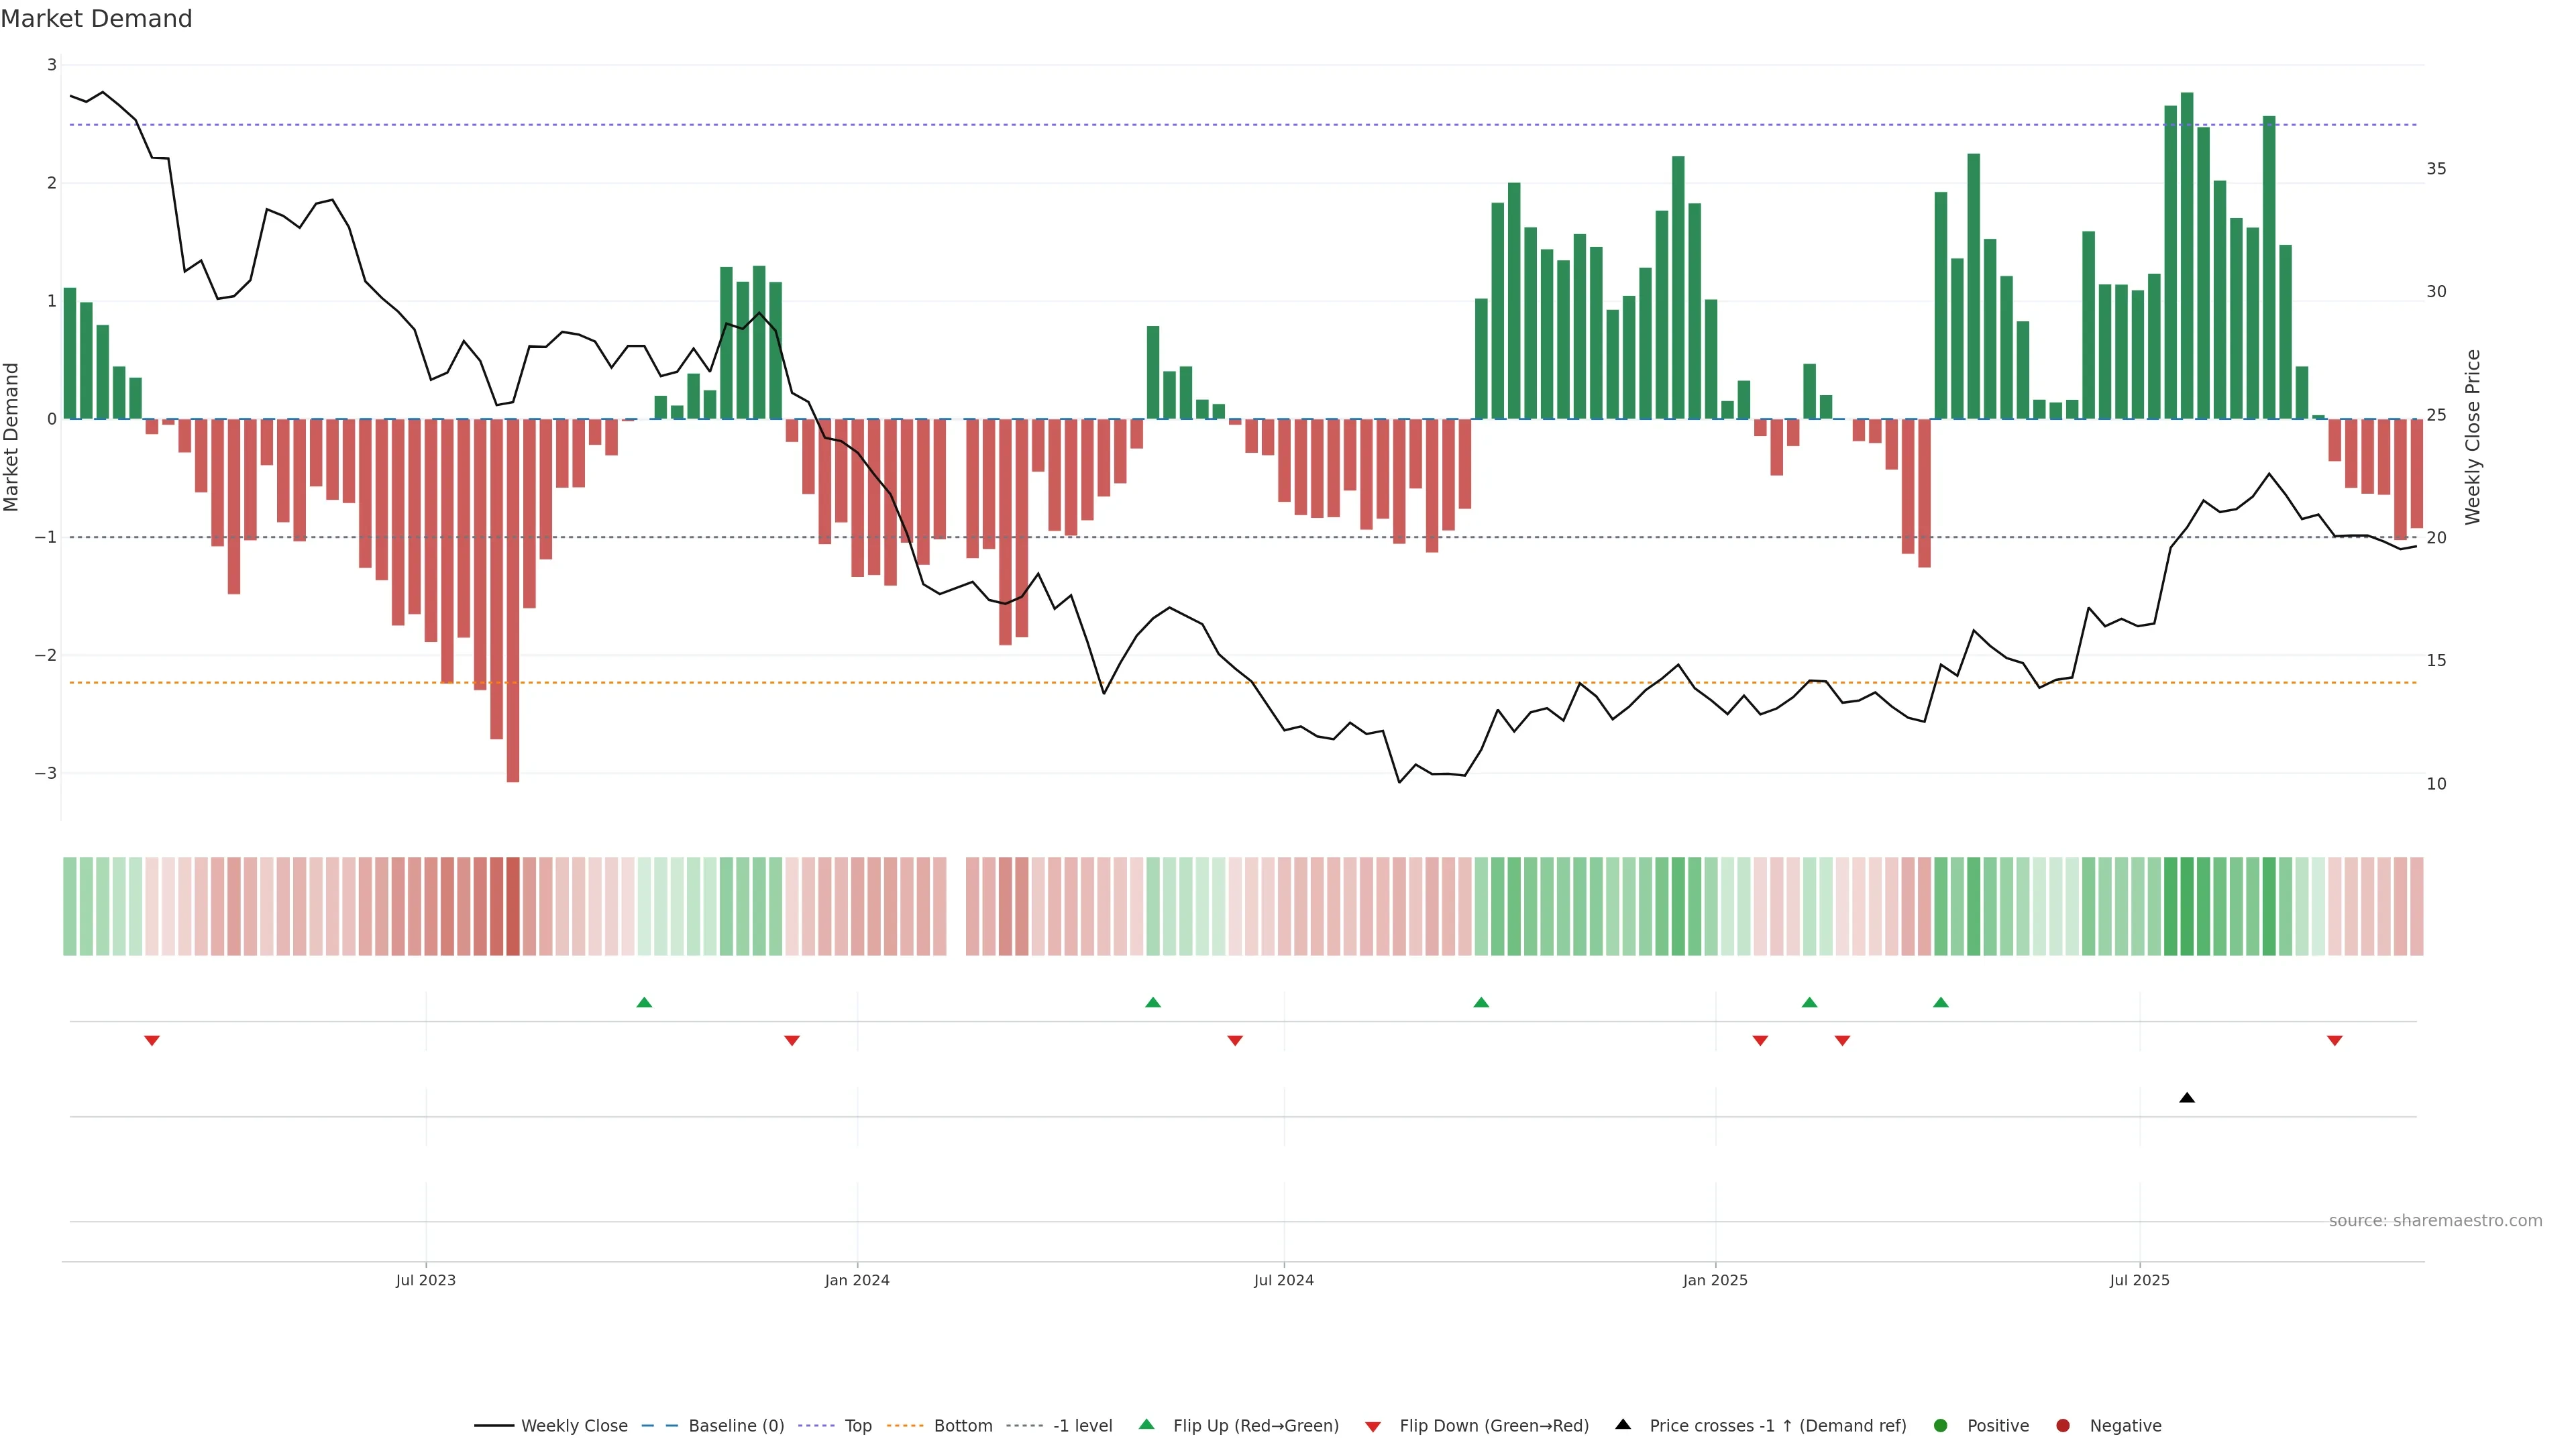The image size is (2576, 1449).
Task: Click the first red flip-down marker before Jul 2023
Action: 152,1041
